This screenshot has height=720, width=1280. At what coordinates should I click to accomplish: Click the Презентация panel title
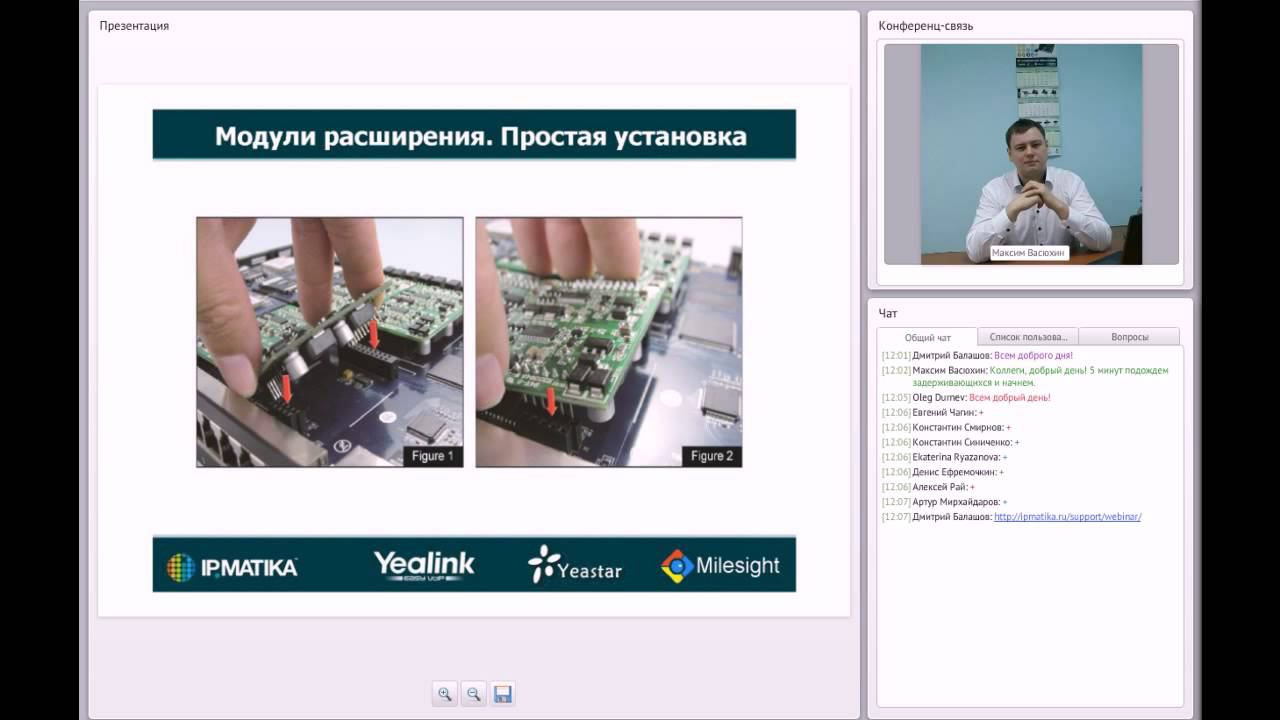(134, 26)
